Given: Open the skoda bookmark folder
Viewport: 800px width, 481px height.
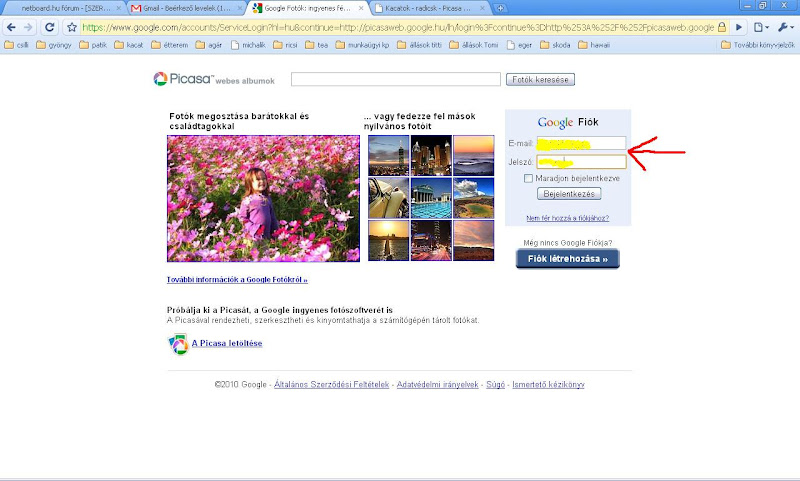Looking at the screenshot, I should (556, 45).
